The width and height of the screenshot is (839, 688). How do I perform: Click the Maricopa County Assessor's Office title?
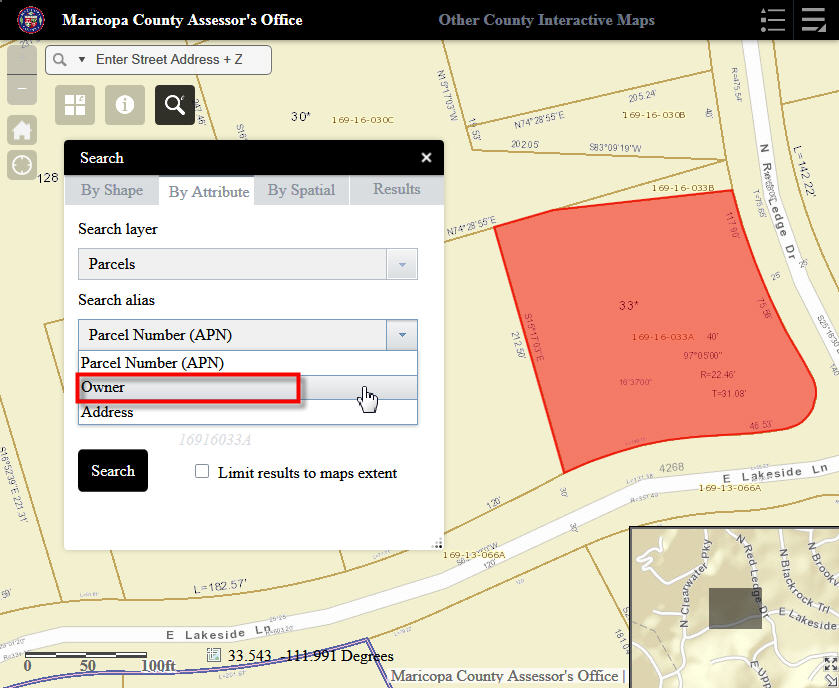182,20
